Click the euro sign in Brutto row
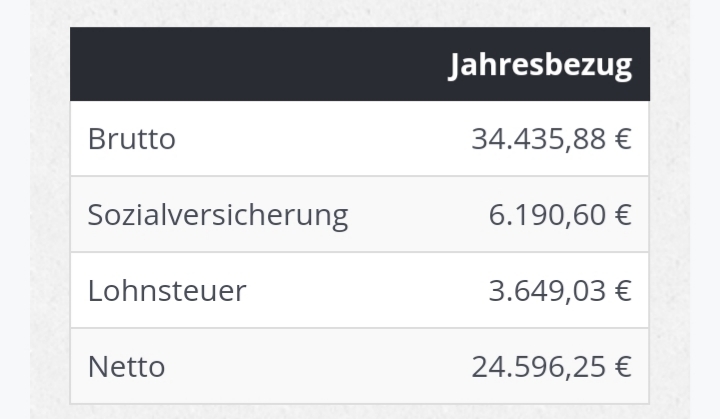 [623, 138]
